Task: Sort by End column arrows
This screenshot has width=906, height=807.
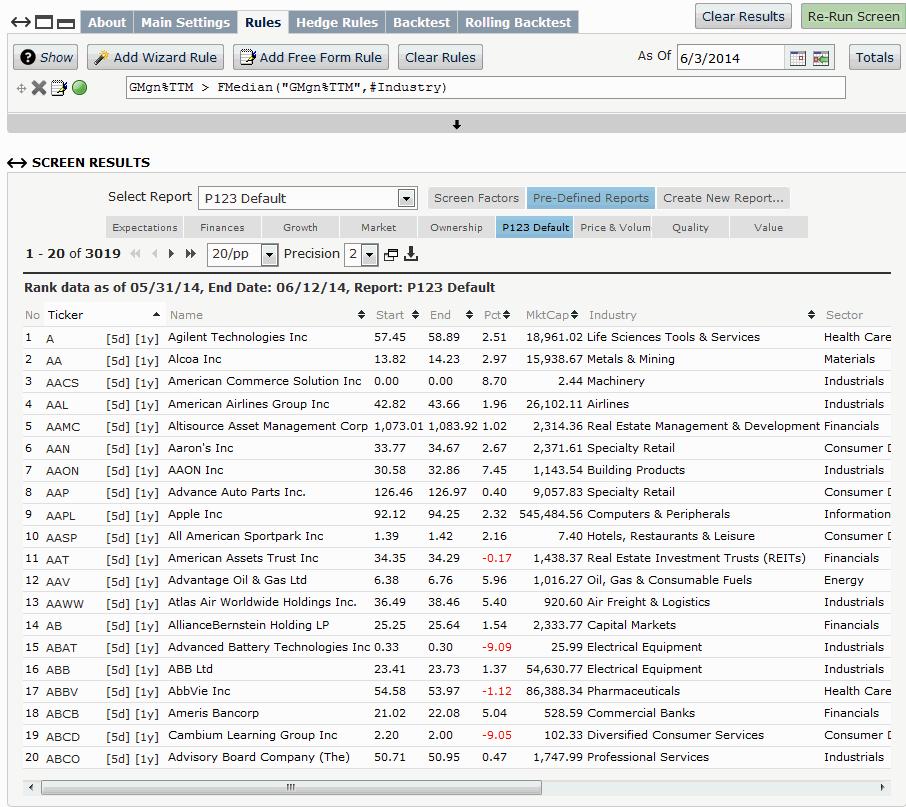Action: [x=469, y=315]
